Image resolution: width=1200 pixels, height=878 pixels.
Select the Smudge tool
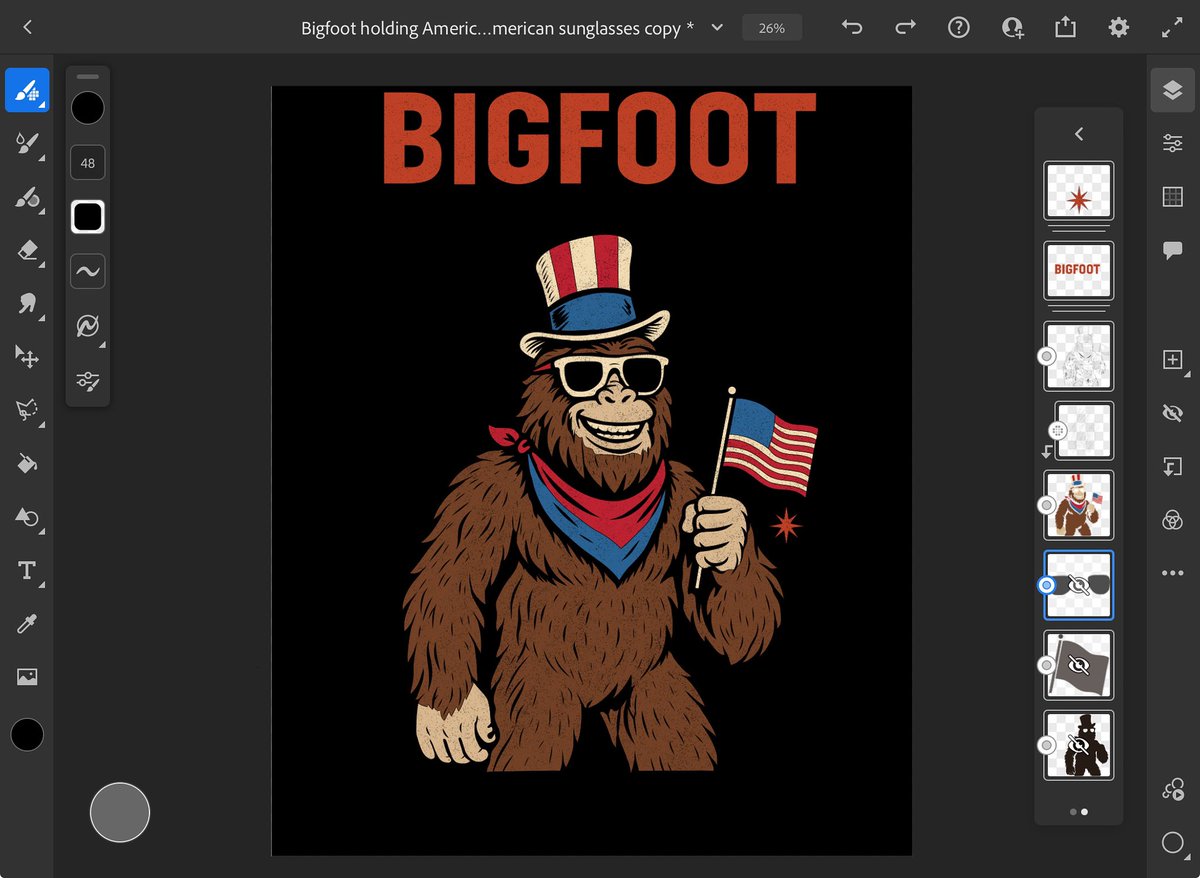click(27, 303)
